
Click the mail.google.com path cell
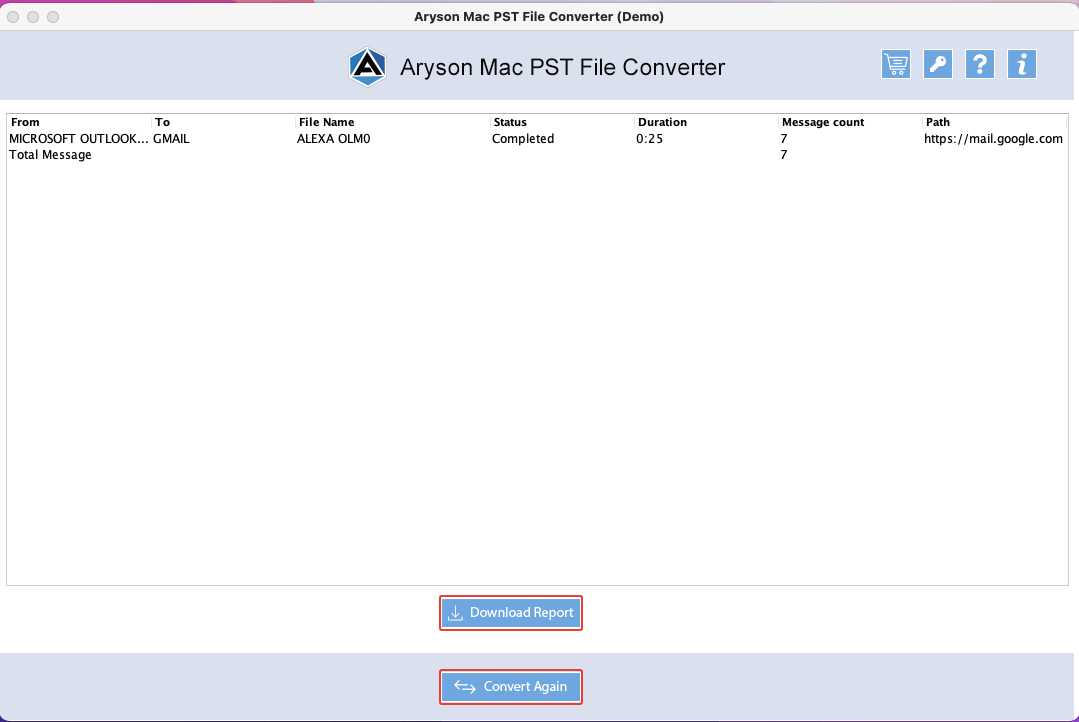pyautogui.click(x=993, y=138)
